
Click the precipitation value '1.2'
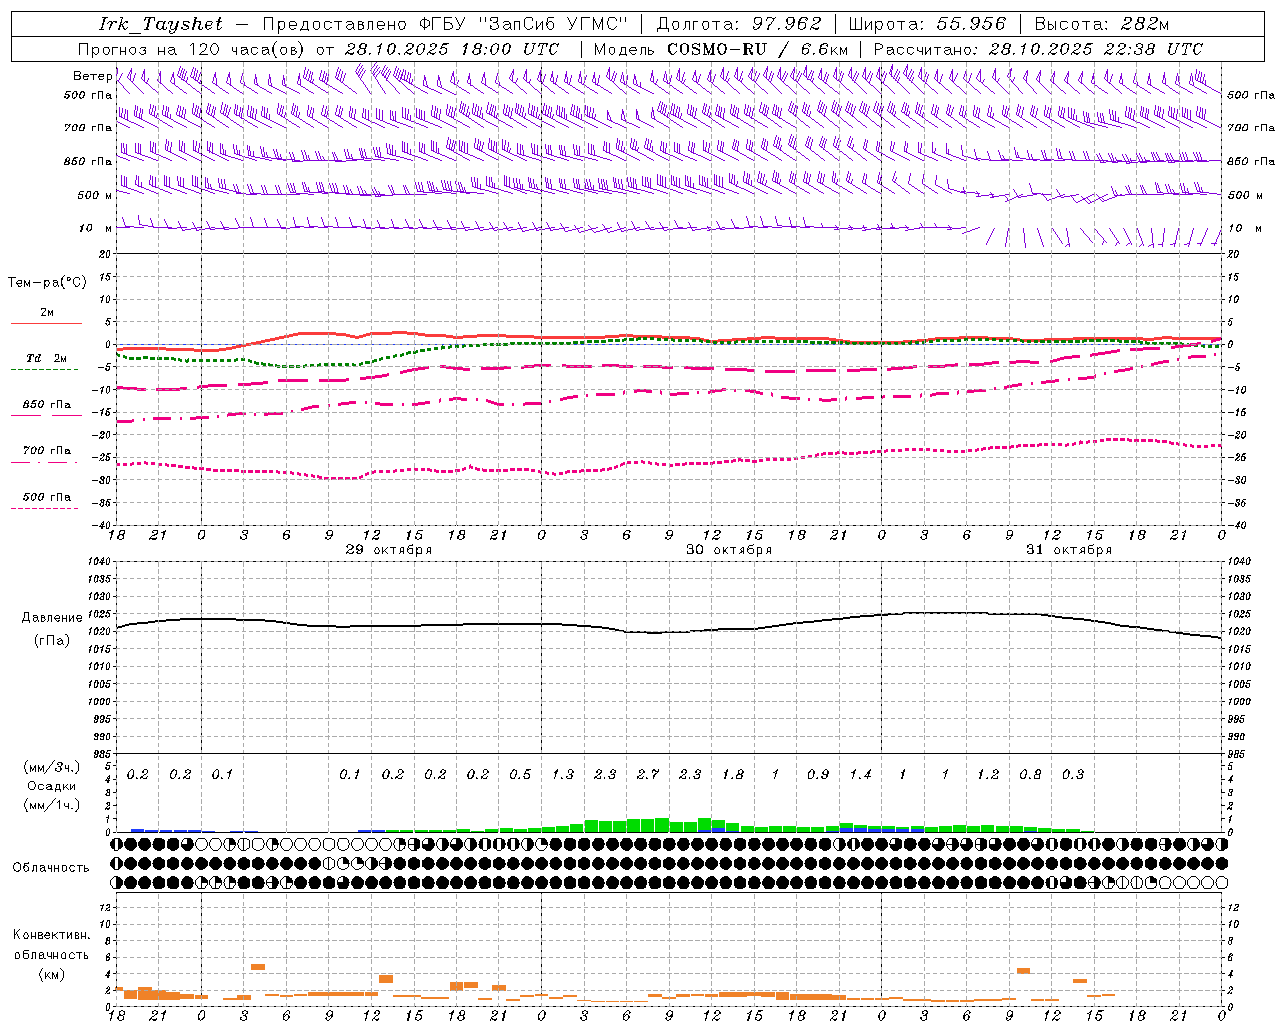click(988, 775)
